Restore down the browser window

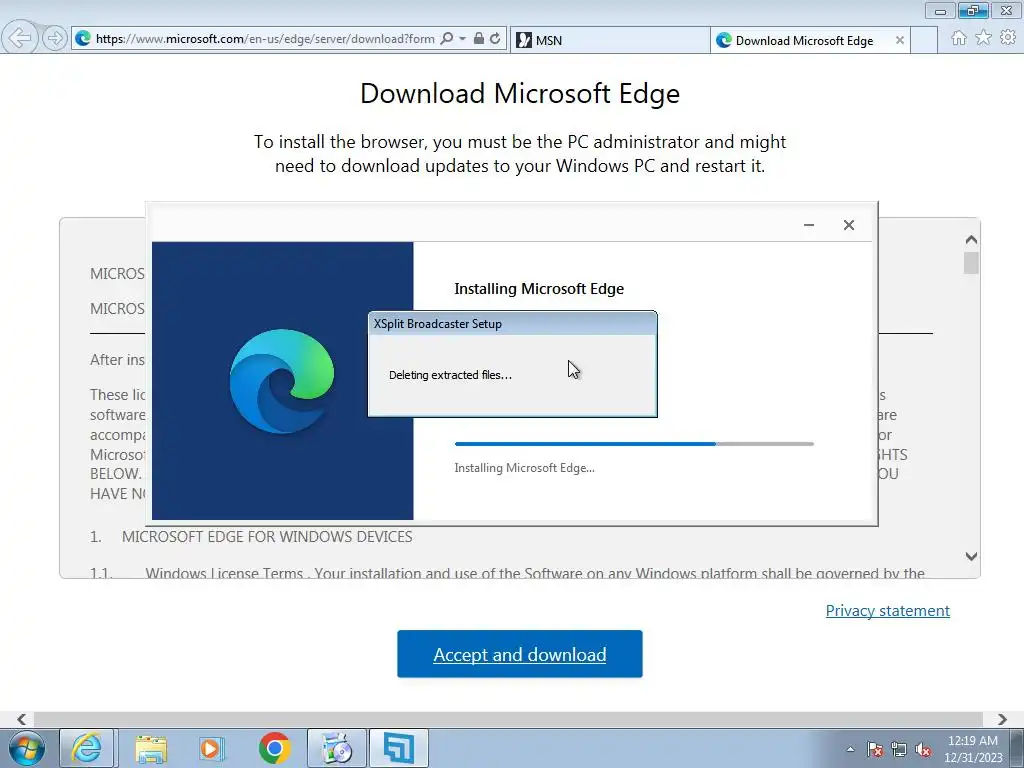pyautogui.click(x=972, y=10)
